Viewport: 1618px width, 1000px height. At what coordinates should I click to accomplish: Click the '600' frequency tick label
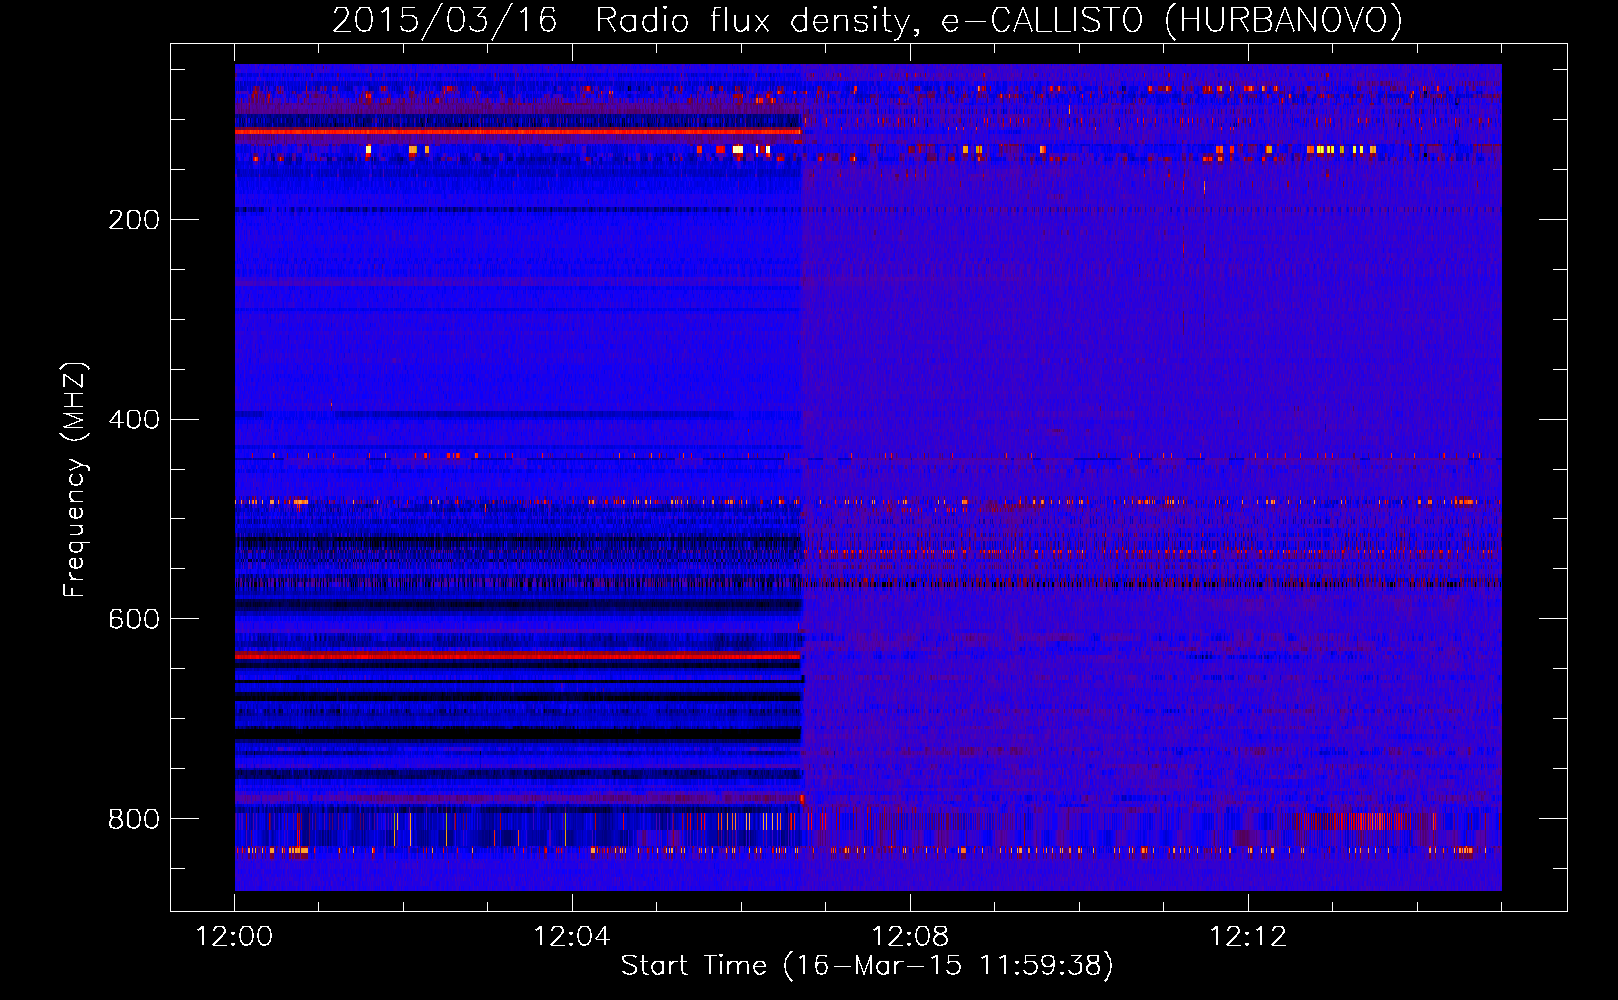tap(134, 620)
